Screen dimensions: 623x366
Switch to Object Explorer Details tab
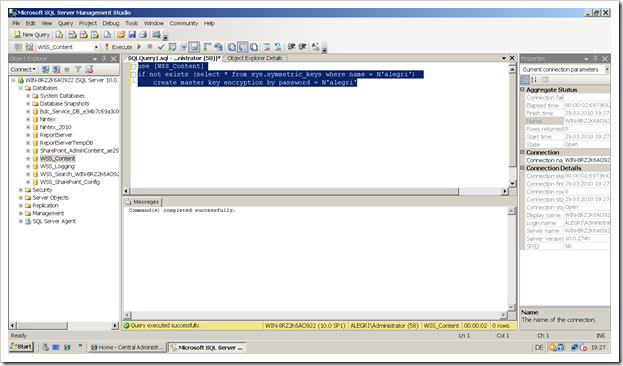click(x=255, y=58)
